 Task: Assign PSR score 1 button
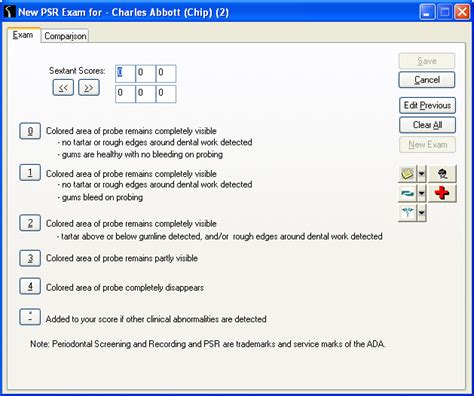point(30,173)
